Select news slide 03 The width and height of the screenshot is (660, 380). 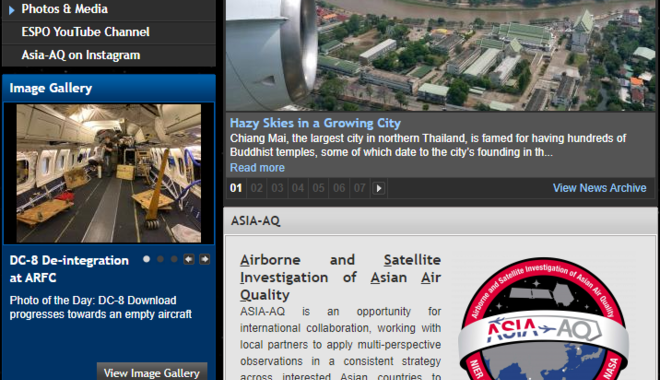[277, 188]
